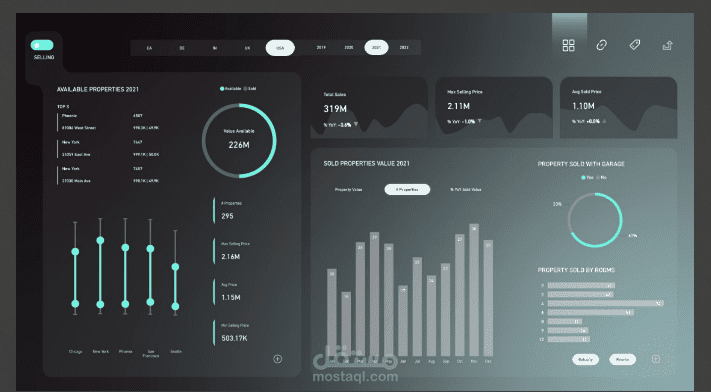Click the June bar in the sold chart
This screenshot has width=711, height=392.
tap(403, 321)
